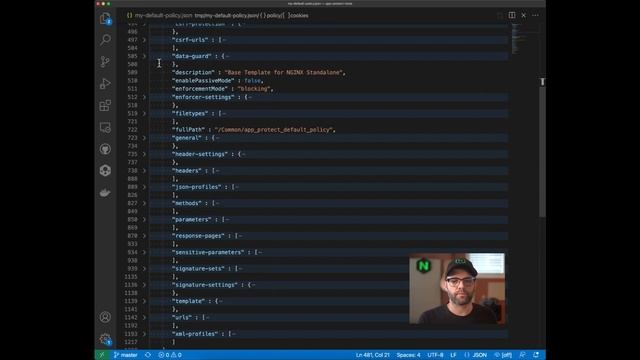640x360 pixels.
Task: Expand the folded "methods" array
Action: tap(144, 203)
